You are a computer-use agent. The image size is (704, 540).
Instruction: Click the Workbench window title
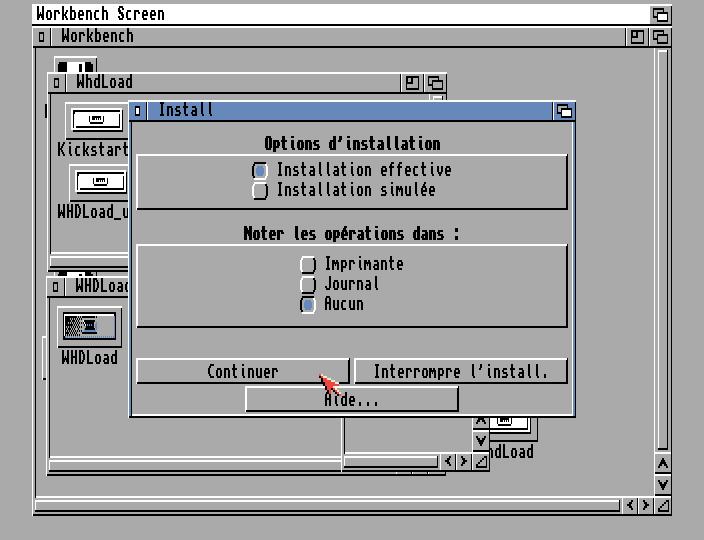(x=97, y=36)
